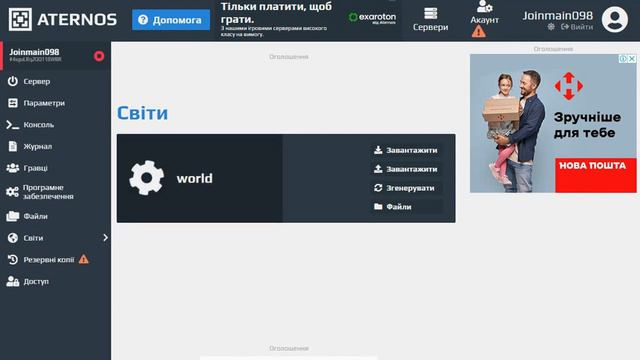This screenshot has height=360, width=640.
Task: Open the Нова Пошта ad image
Action: 553,123
